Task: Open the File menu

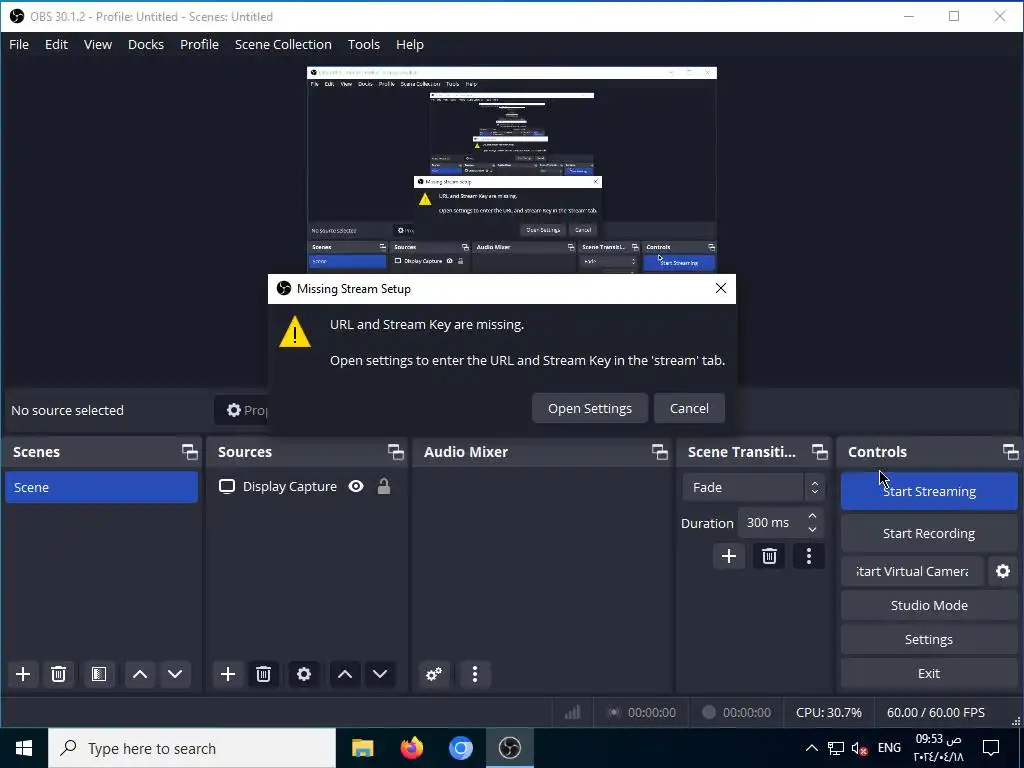Action: [19, 44]
